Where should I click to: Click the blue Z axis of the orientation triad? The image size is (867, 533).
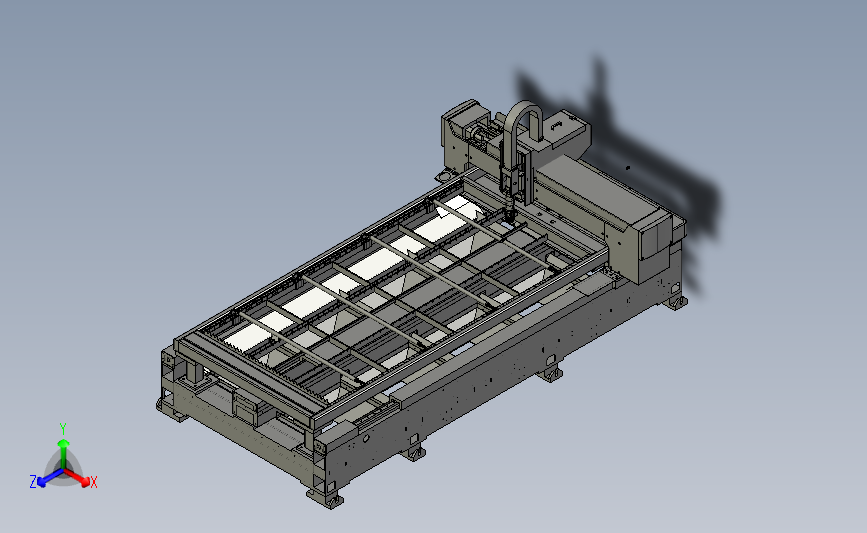tap(51, 478)
